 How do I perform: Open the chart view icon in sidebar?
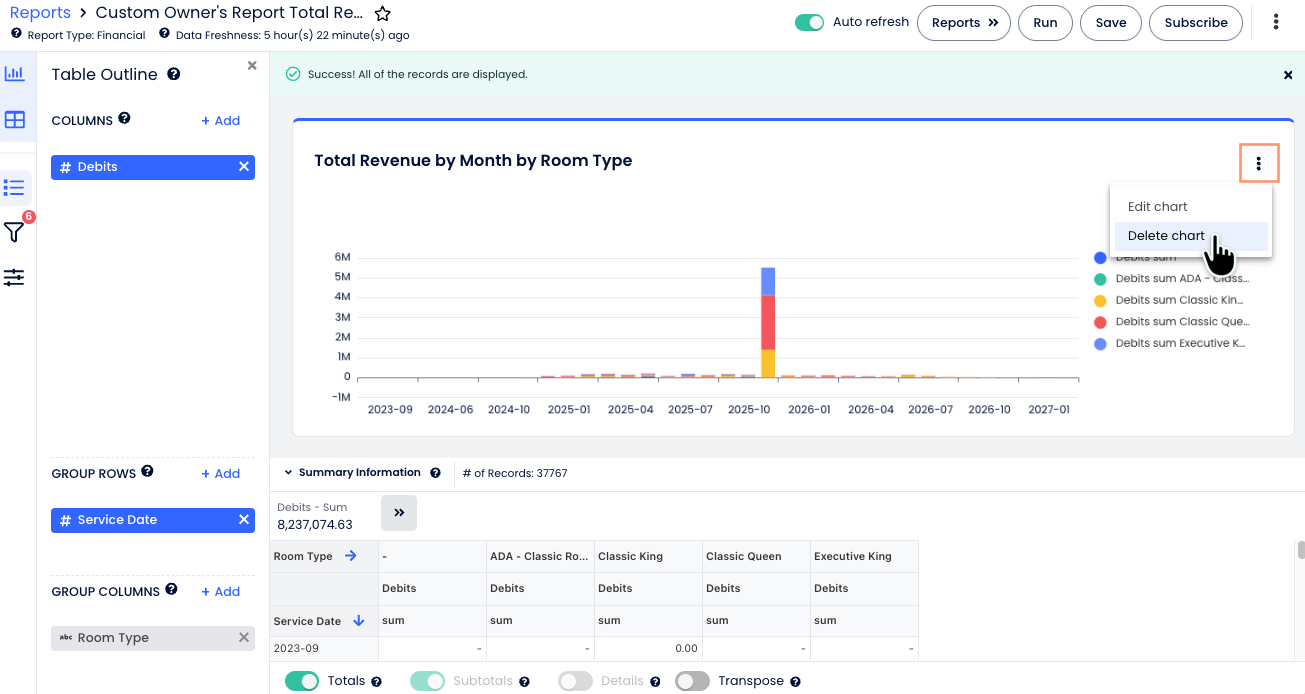pos(14,74)
